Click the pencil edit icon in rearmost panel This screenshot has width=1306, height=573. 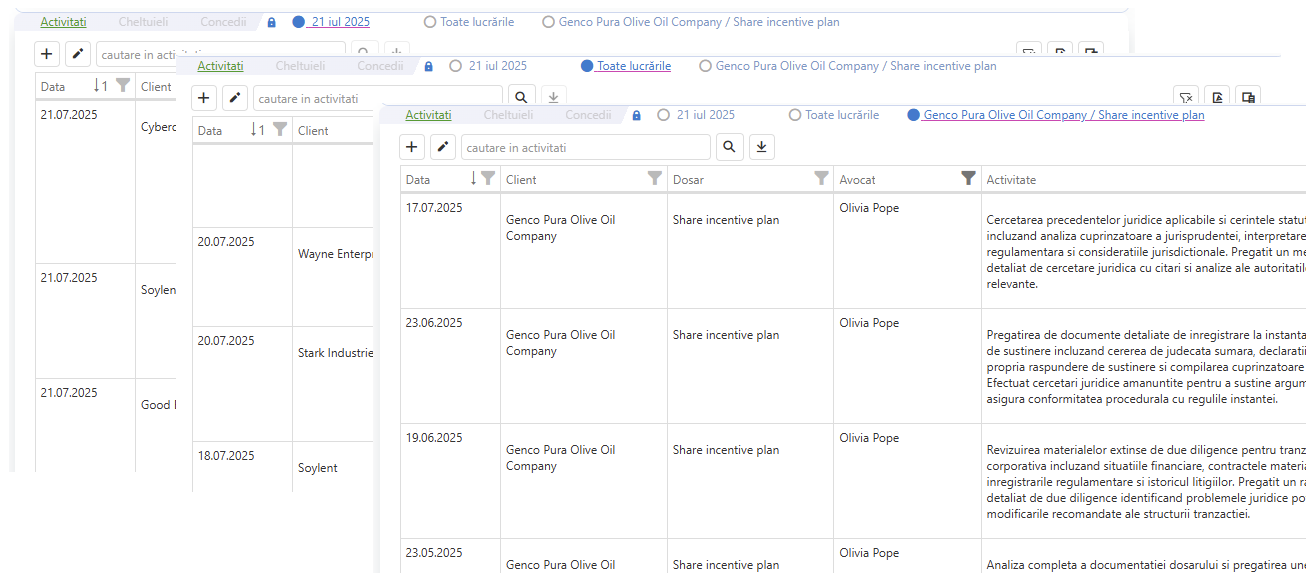(77, 54)
